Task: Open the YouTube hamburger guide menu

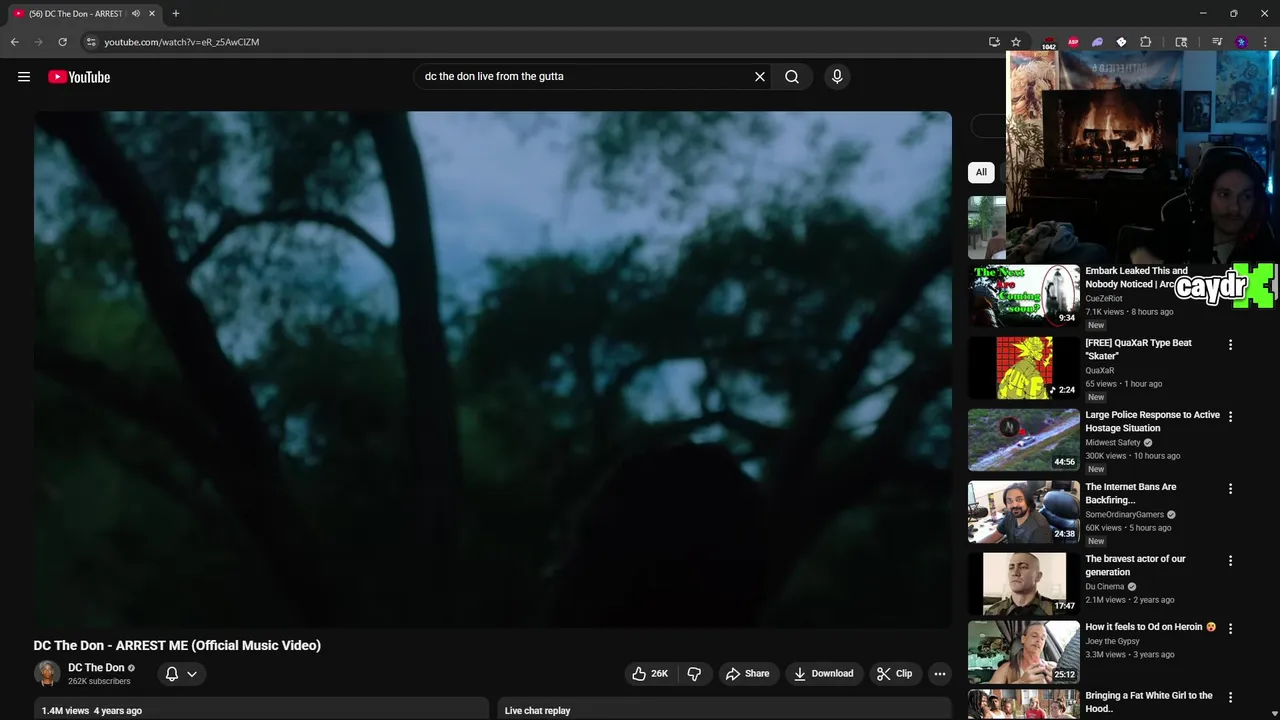Action: [x=24, y=77]
